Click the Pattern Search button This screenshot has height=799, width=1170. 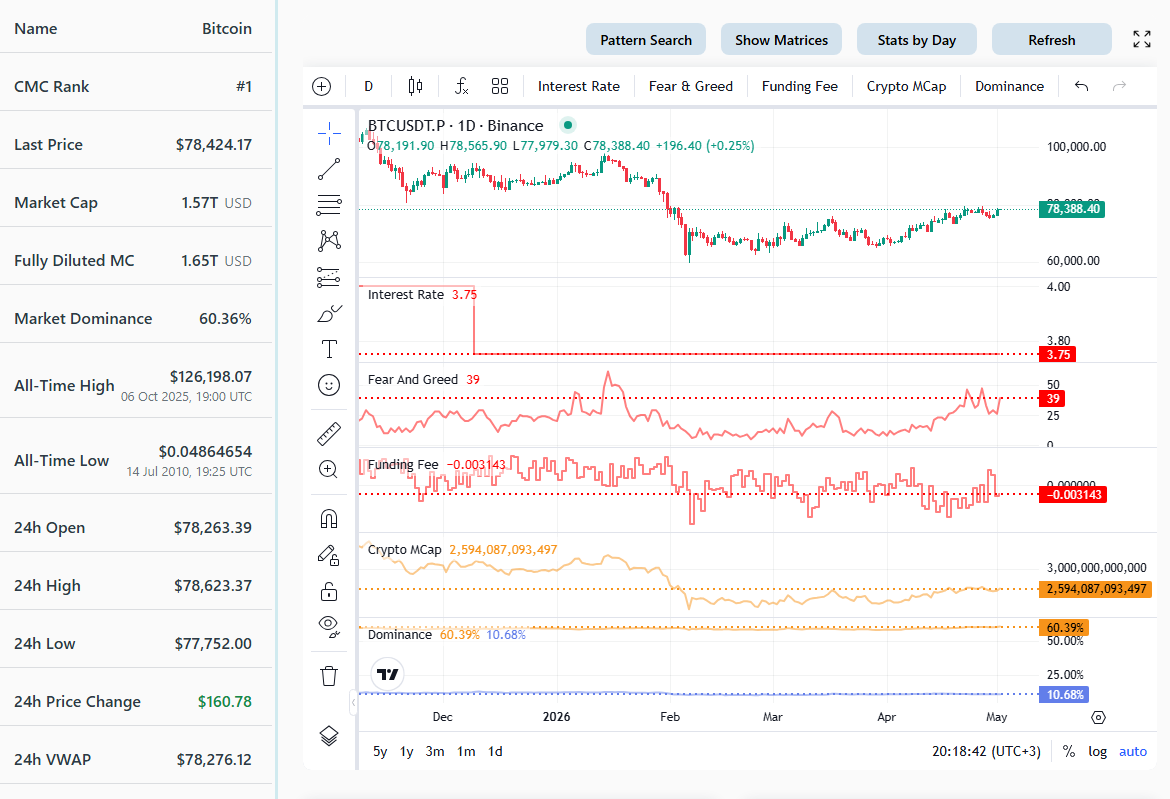coord(646,40)
